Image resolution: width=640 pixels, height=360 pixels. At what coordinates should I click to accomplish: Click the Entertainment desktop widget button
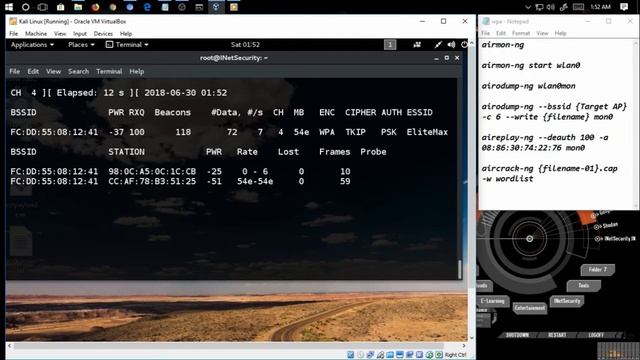coord(529,308)
